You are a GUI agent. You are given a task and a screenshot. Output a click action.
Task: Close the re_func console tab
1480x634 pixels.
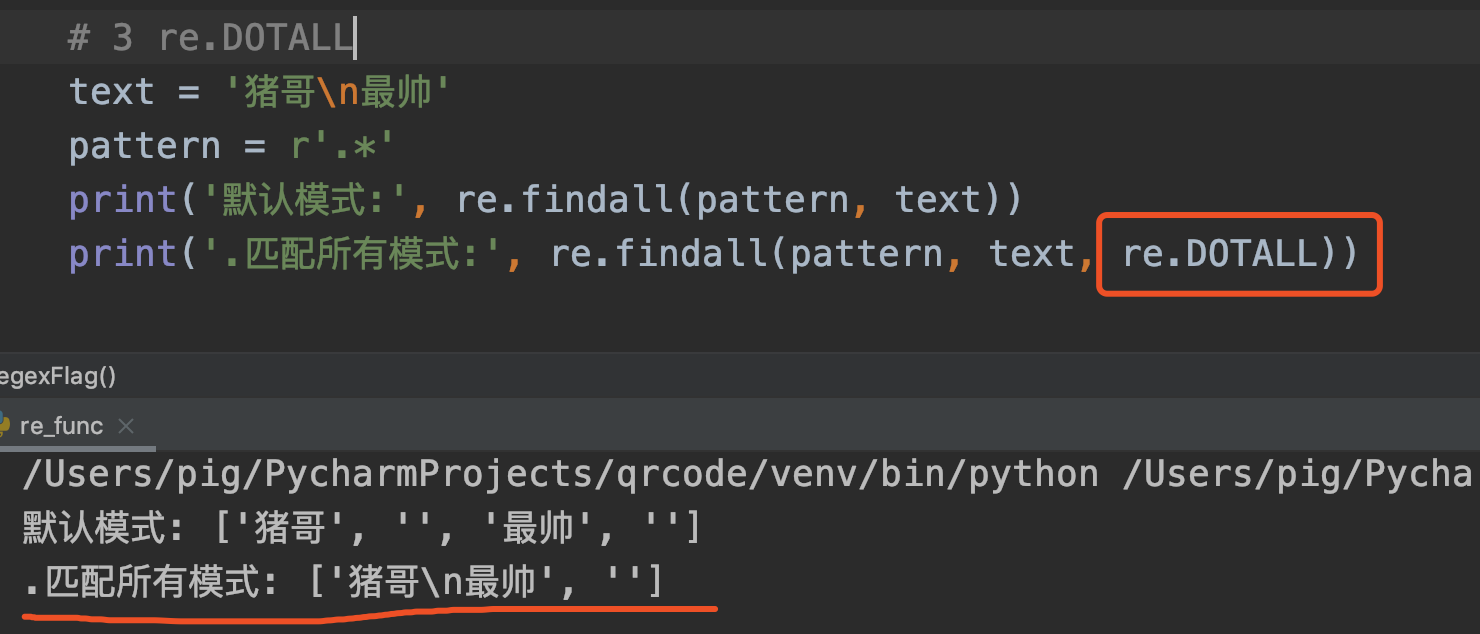pyautogui.click(x=126, y=425)
